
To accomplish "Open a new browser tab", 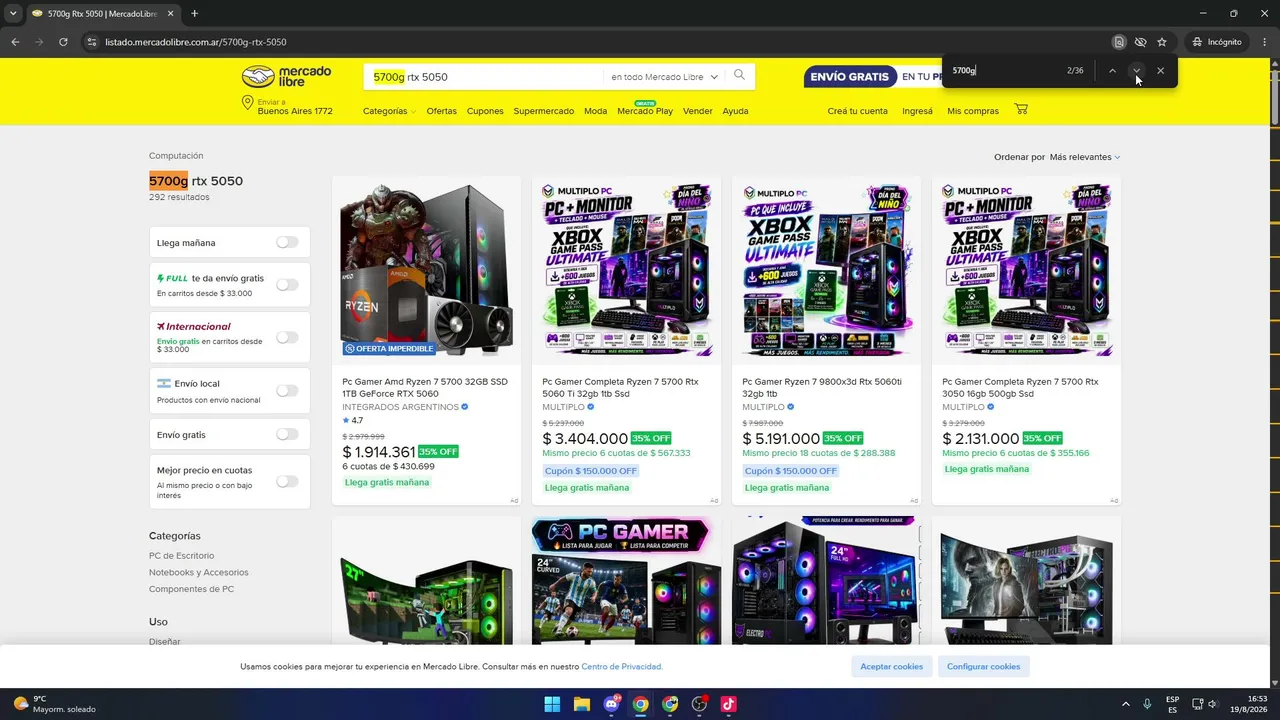I will click(x=194, y=13).
